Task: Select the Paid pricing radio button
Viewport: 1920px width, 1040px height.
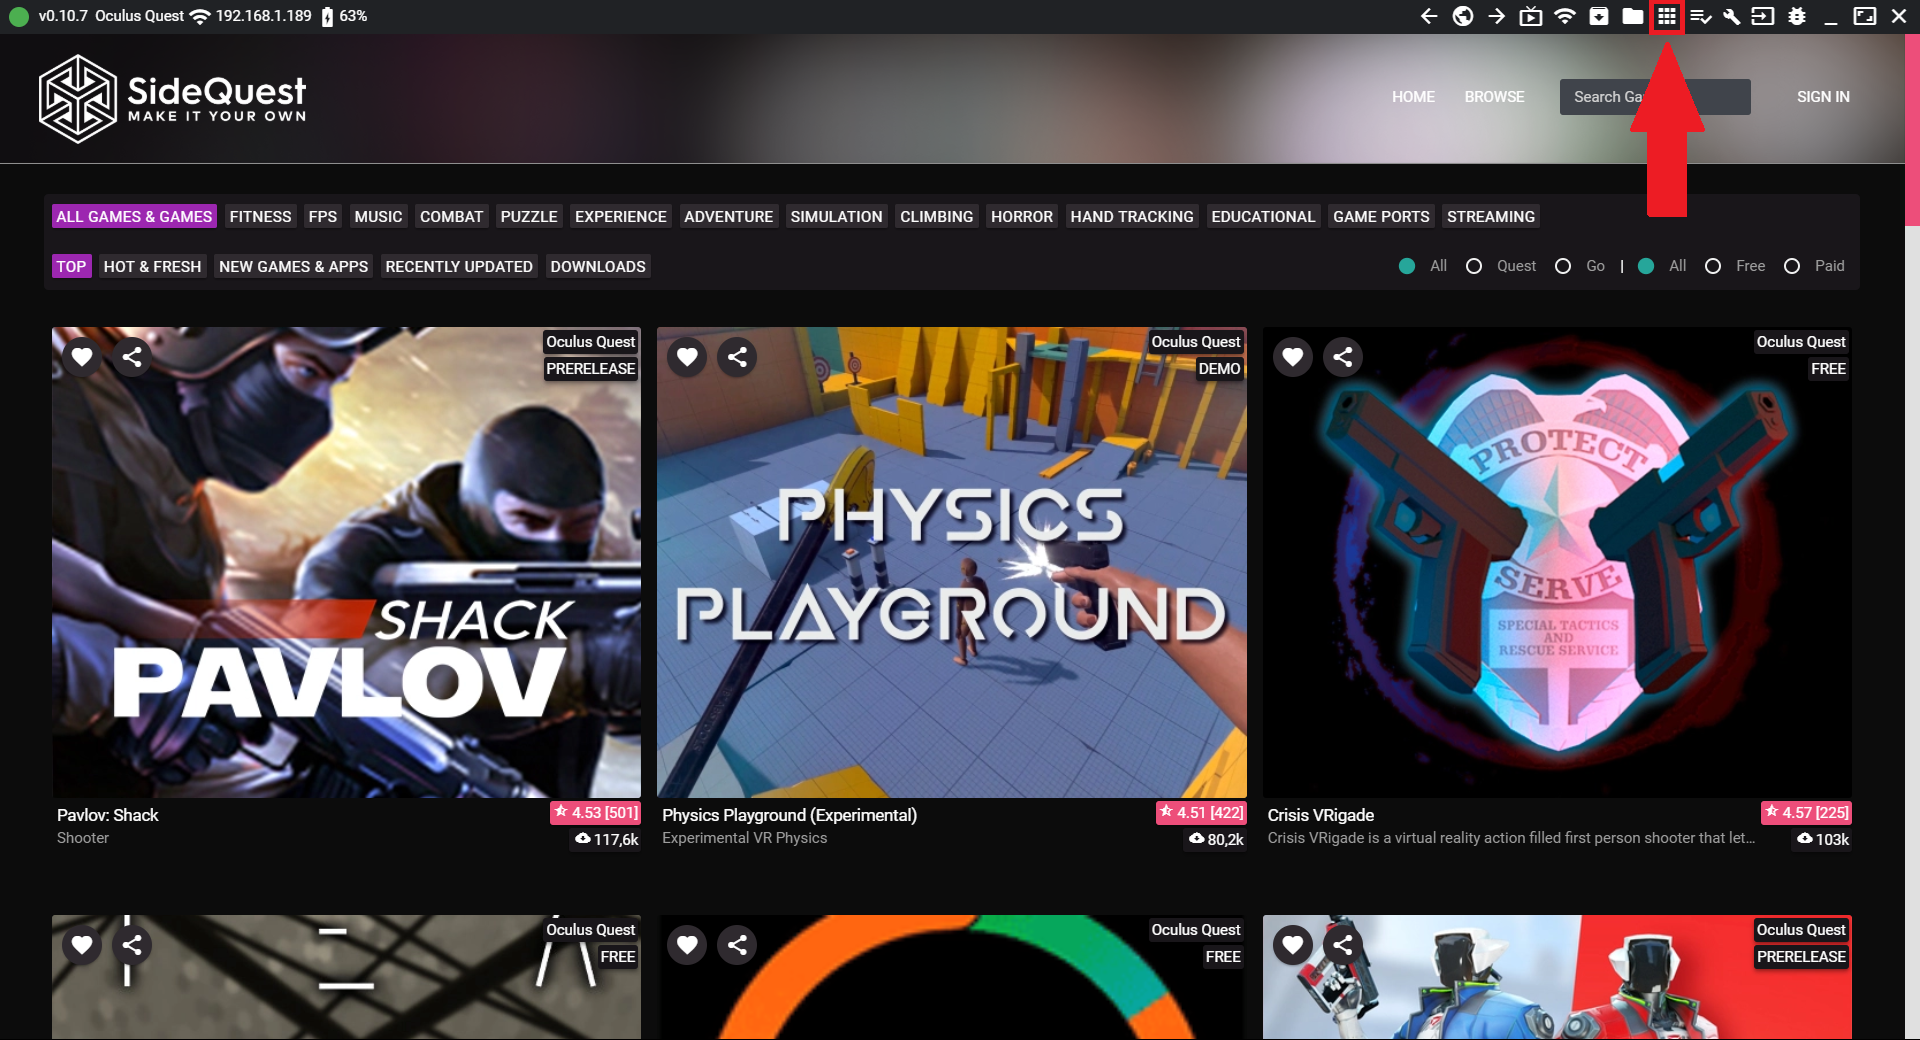Action: [x=1792, y=266]
